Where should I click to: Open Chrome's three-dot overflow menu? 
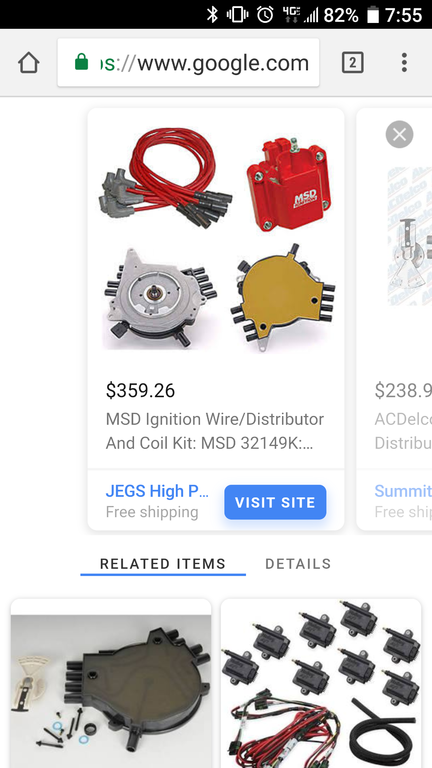[x=404, y=63]
